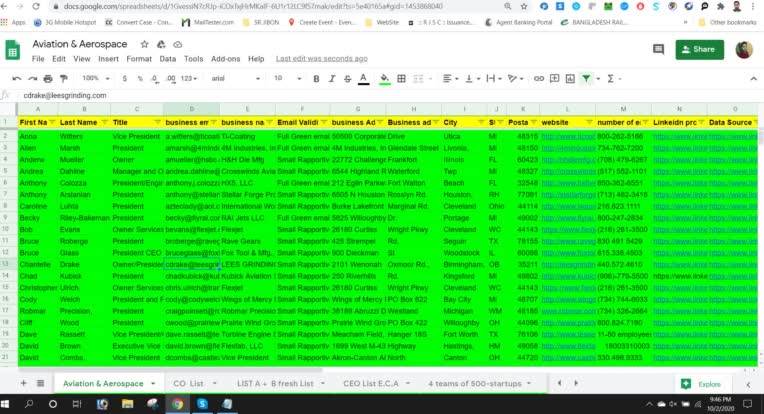Click the undo arrow icon

click(17, 78)
